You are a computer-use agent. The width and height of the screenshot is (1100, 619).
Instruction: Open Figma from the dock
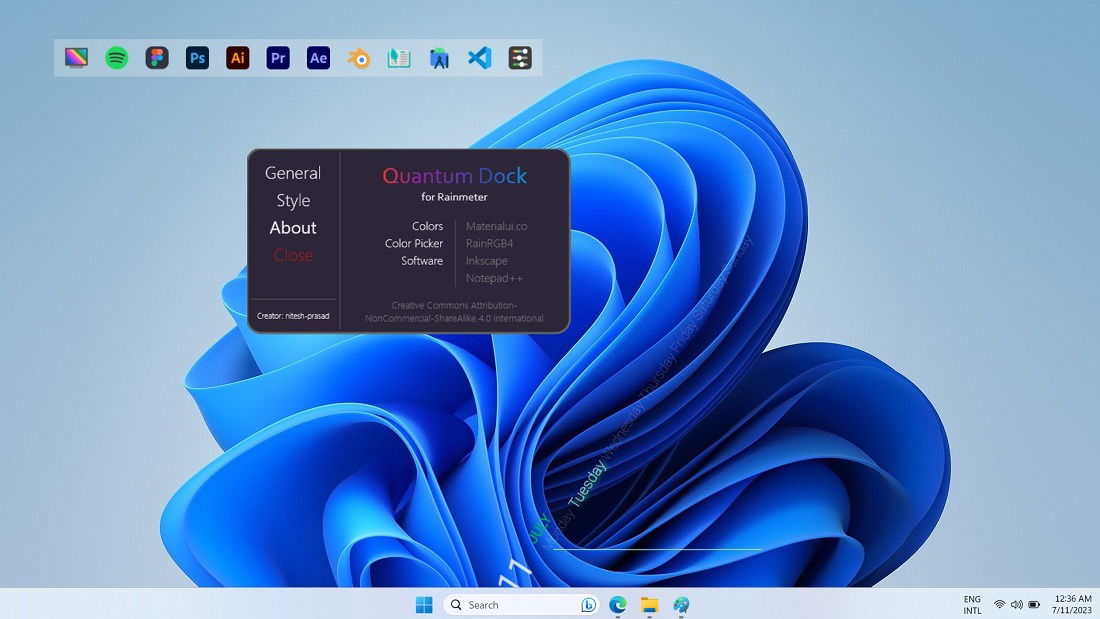(157, 57)
